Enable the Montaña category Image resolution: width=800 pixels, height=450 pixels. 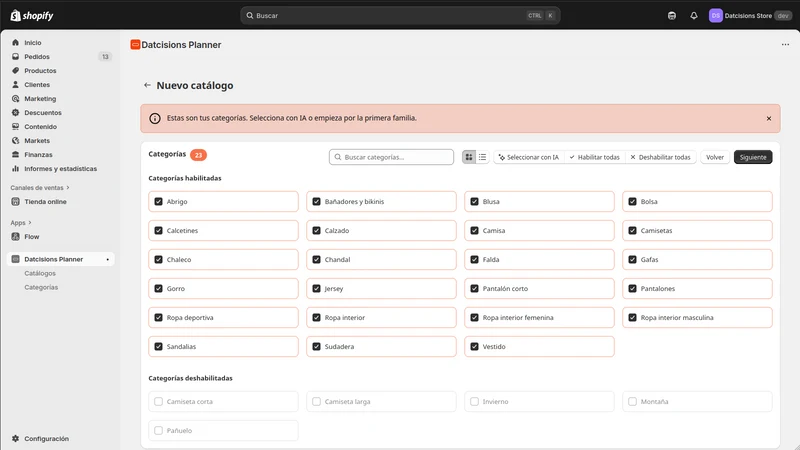[633, 402]
